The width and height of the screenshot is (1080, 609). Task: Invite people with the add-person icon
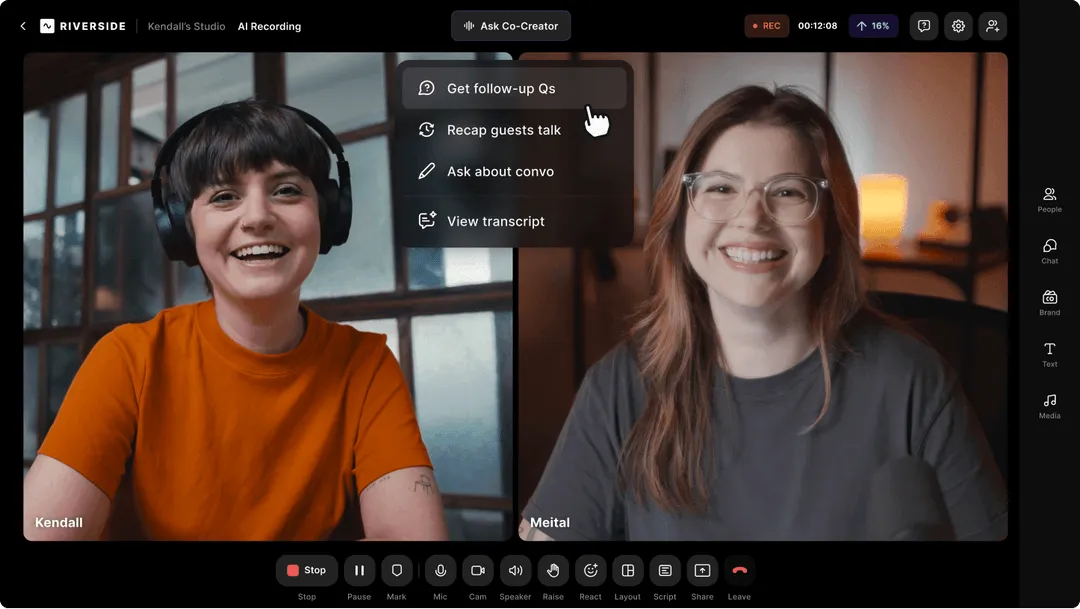click(x=993, y=25)
